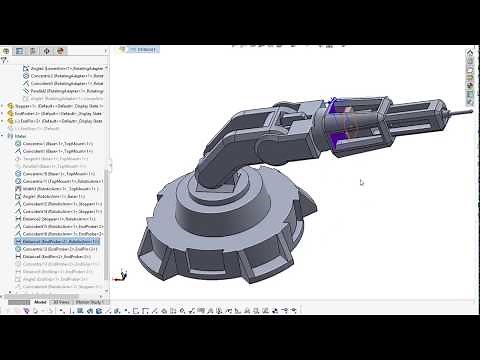The width and height of the screenshot is (480, 360).
Task: Open the Motion Study 1 tab
Action: click(90, 302)
